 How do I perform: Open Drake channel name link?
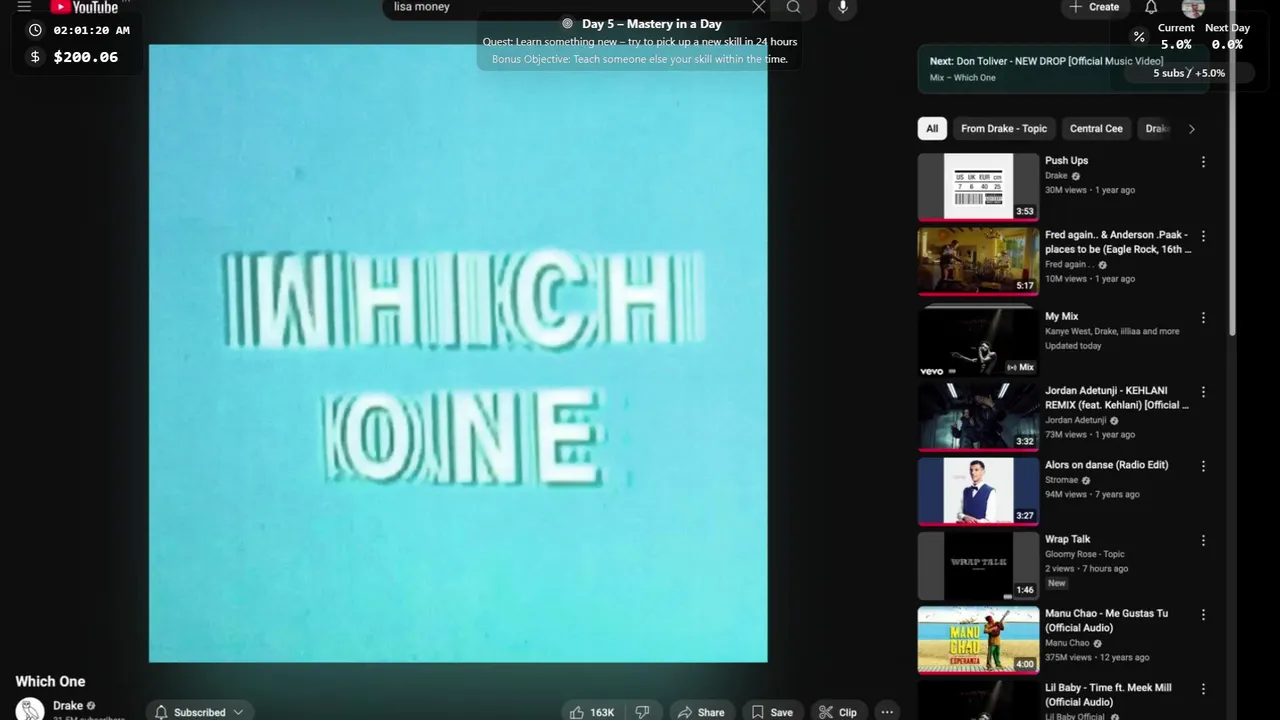(68, 706)
